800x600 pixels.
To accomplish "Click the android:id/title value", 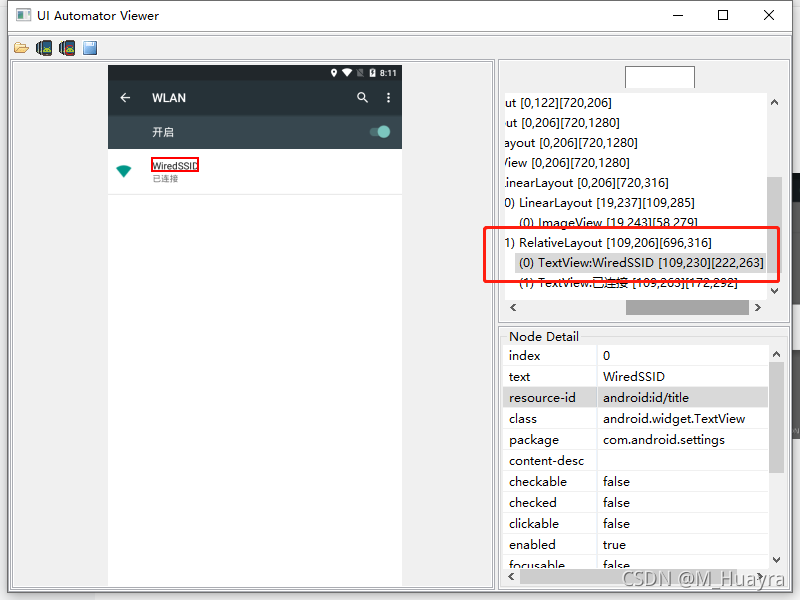I will click(x=645, y=397).
